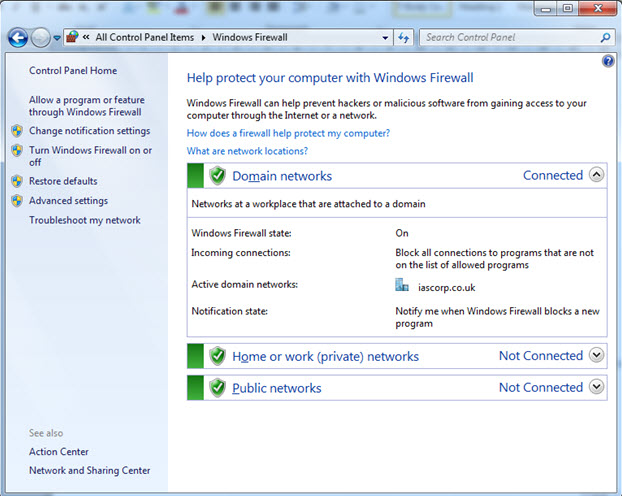622x496 pixels.
Task: Select All Control Panel Items breadcrumb
Action: click(144, 37)
